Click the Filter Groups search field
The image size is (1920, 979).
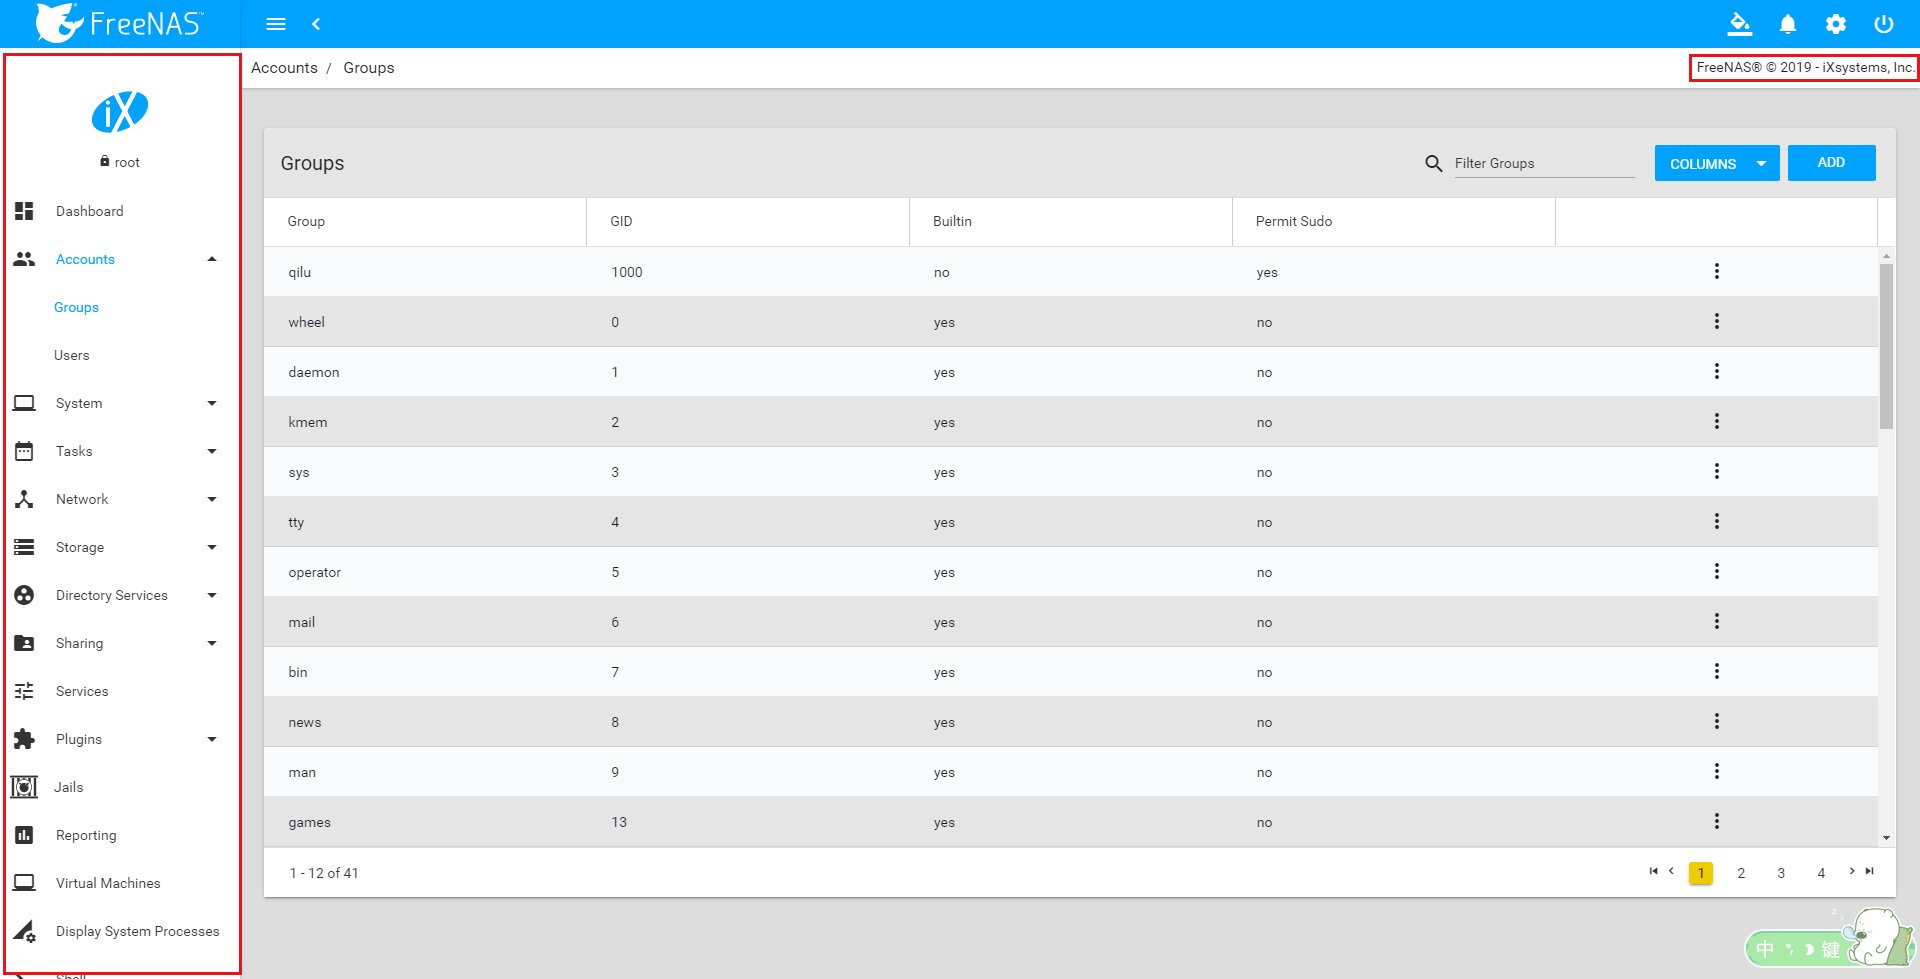pos(1543,163)
